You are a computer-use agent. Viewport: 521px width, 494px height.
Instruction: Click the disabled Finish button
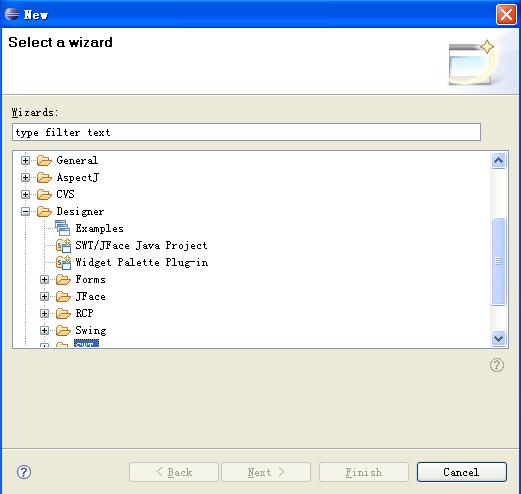pos(364,472)
